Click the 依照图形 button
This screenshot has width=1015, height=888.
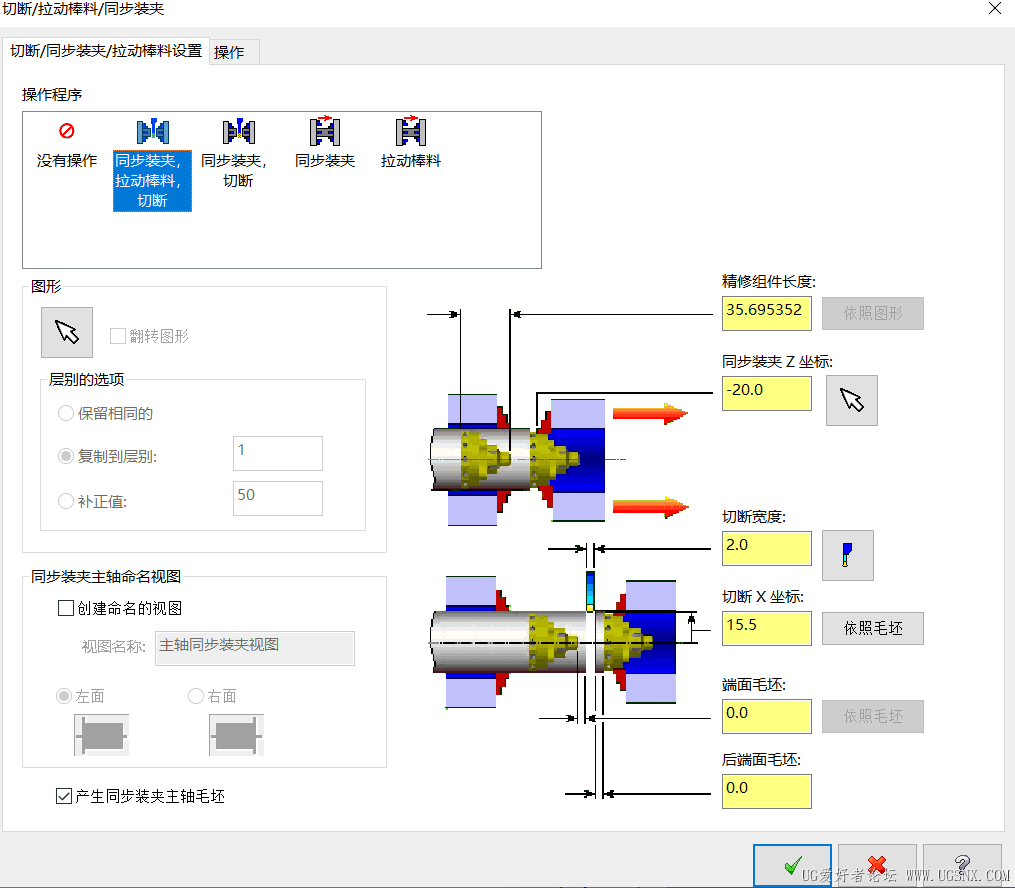(873, 313)
